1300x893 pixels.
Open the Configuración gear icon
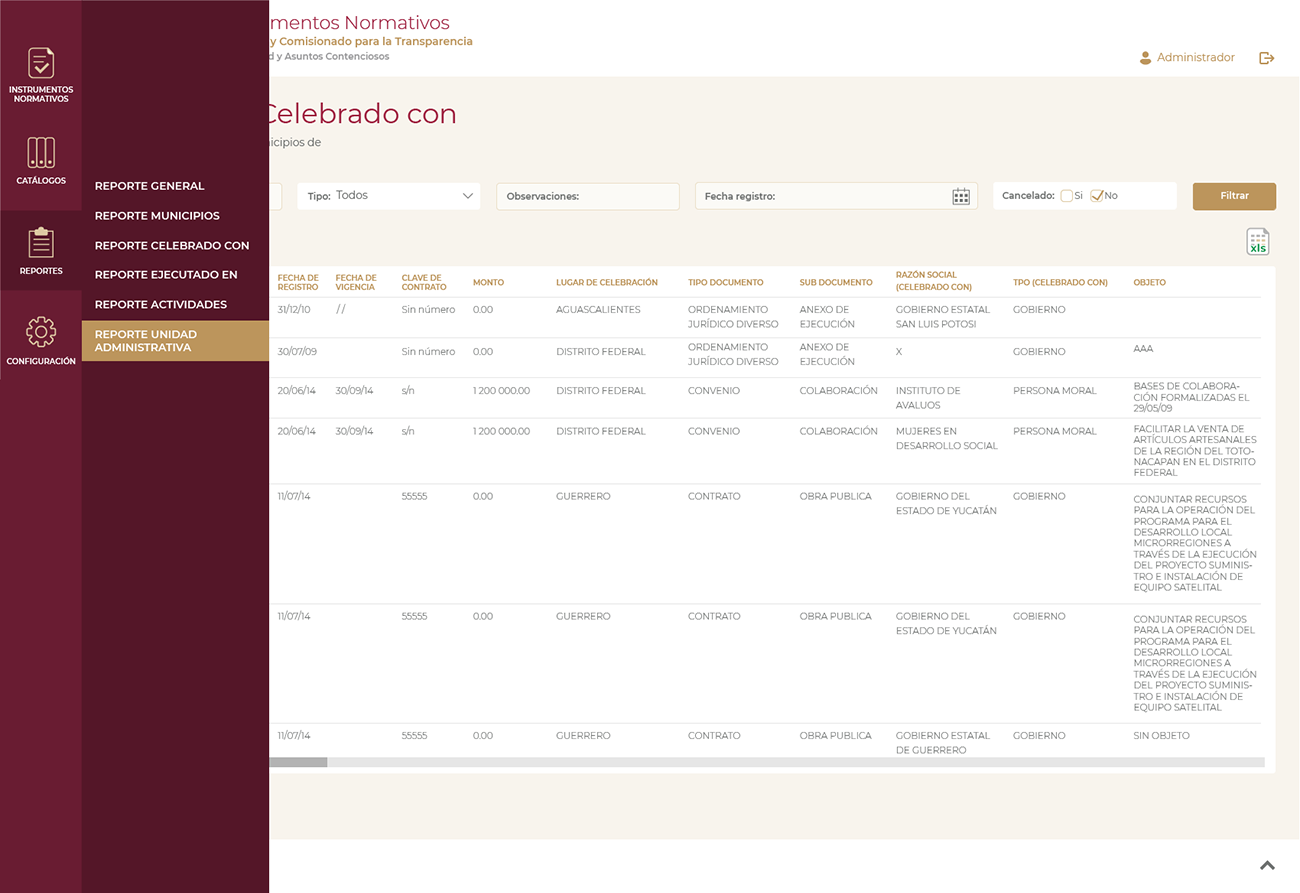[x=41, y=332]
